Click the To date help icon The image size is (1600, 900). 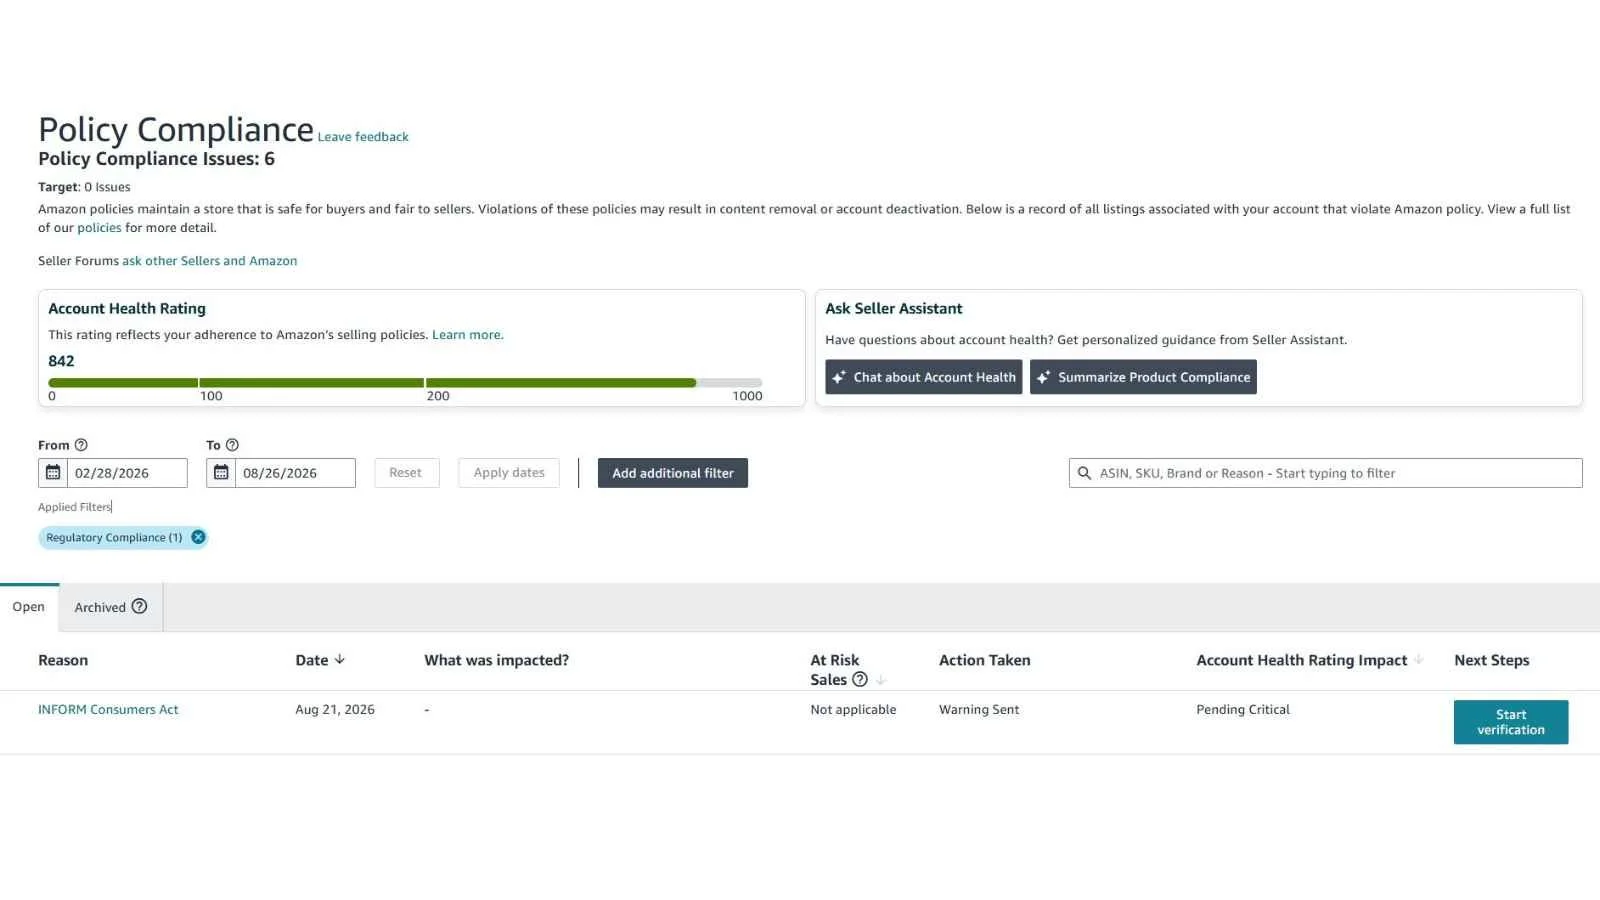[232, 445]
